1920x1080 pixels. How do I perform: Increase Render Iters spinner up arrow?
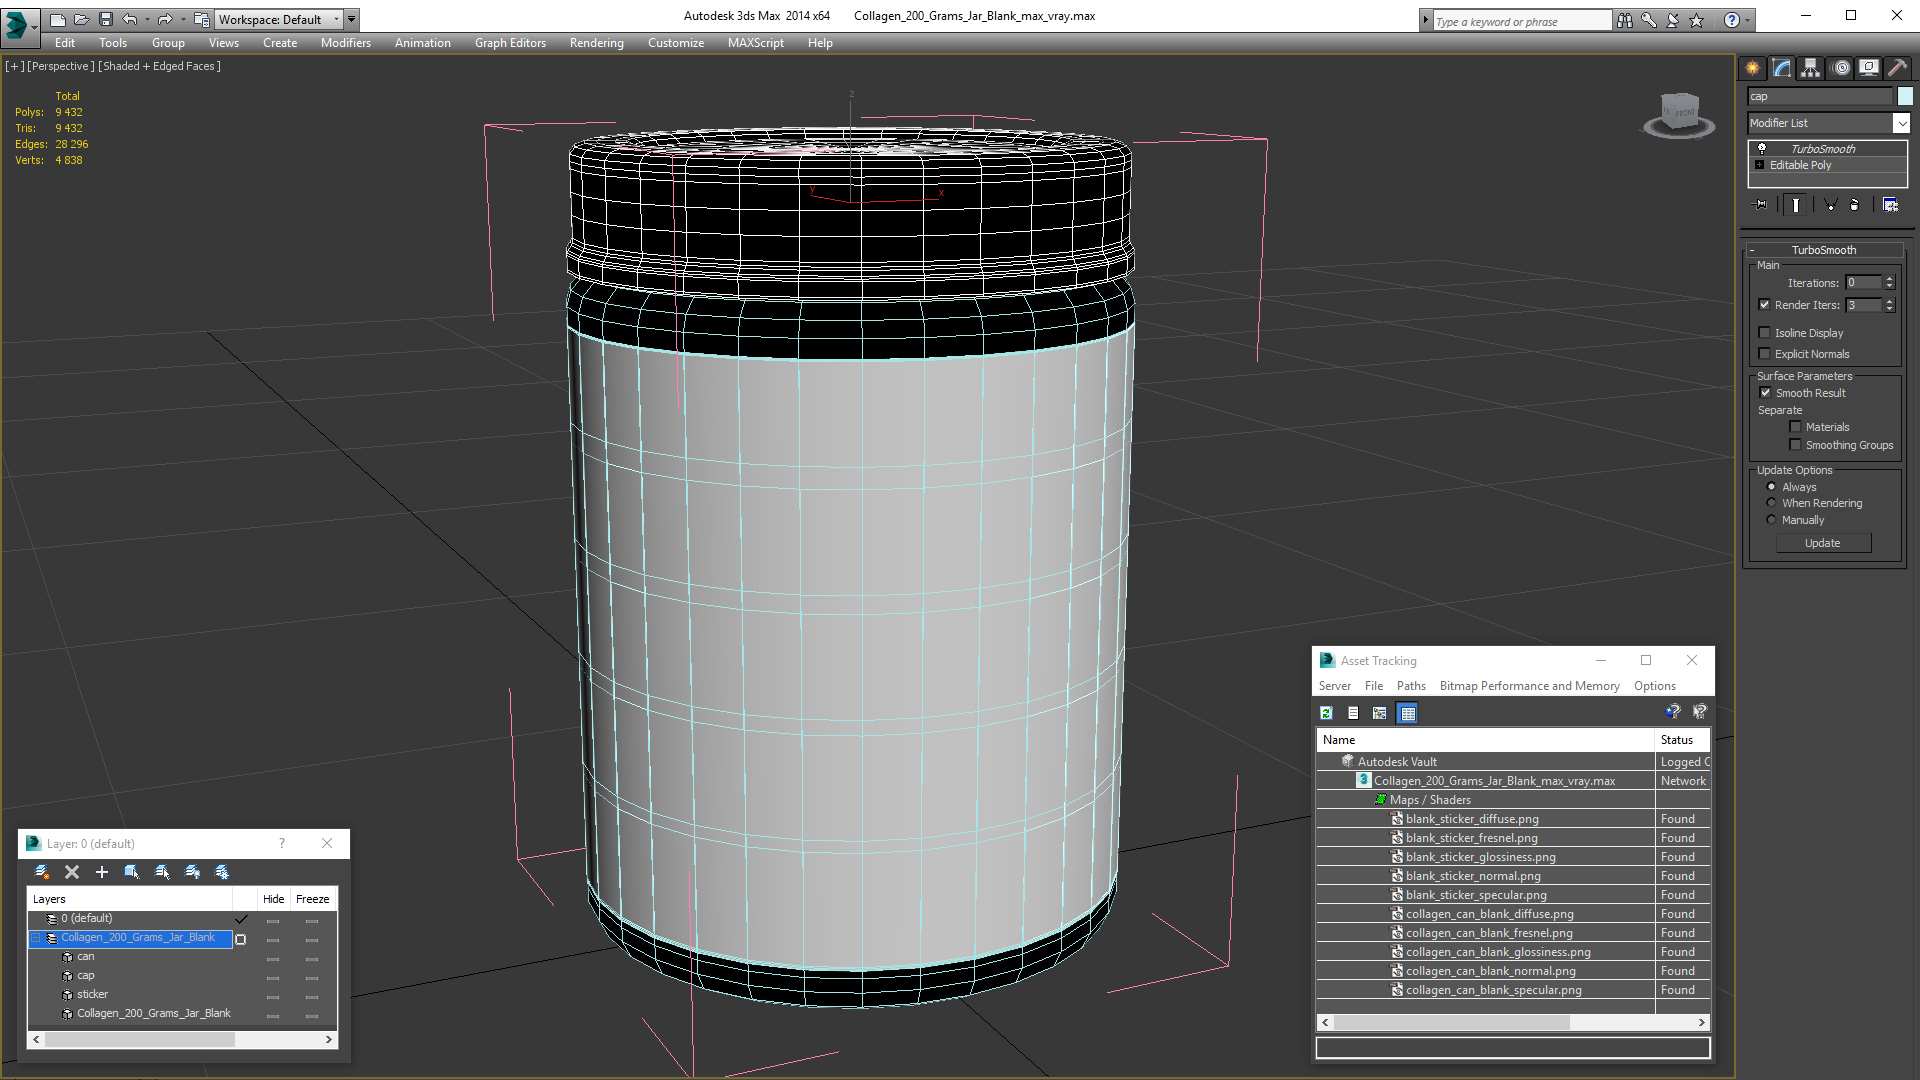click(x=1890, y=301)
